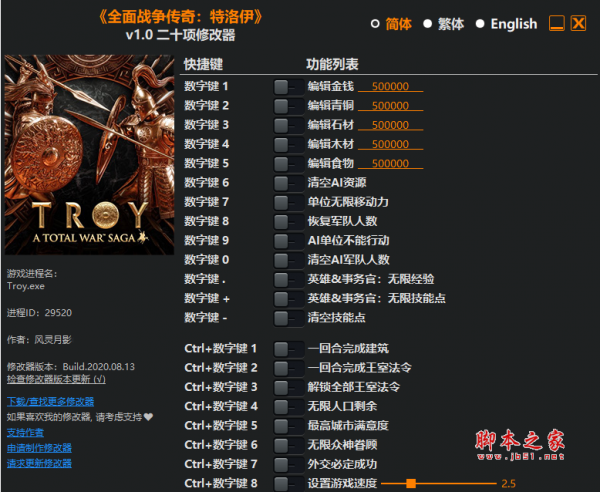Enable 清空AI资源 toggle
This screenshot has width=600, height=492.
(289, 183)
